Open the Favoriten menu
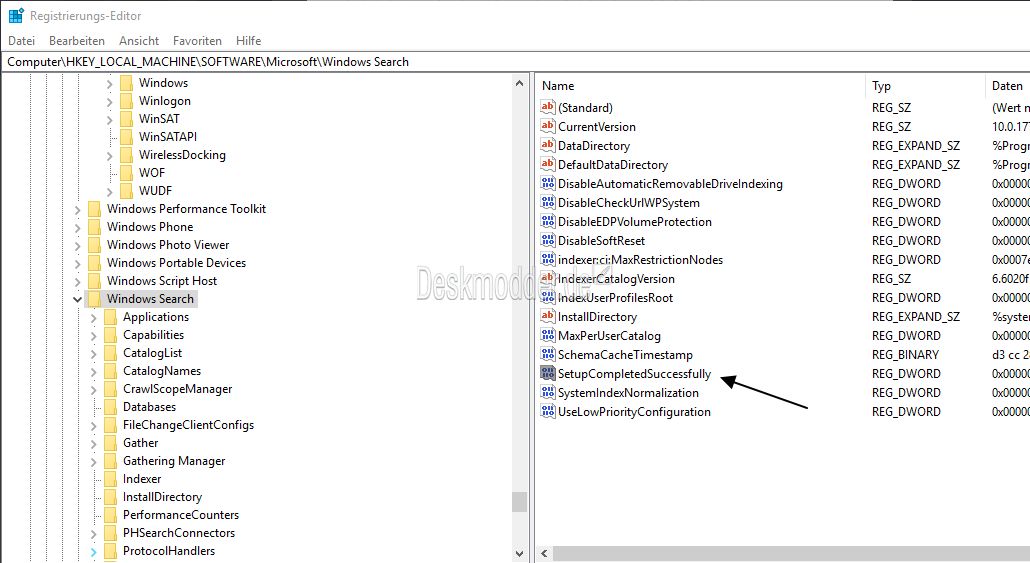 (x=197, y=41)
